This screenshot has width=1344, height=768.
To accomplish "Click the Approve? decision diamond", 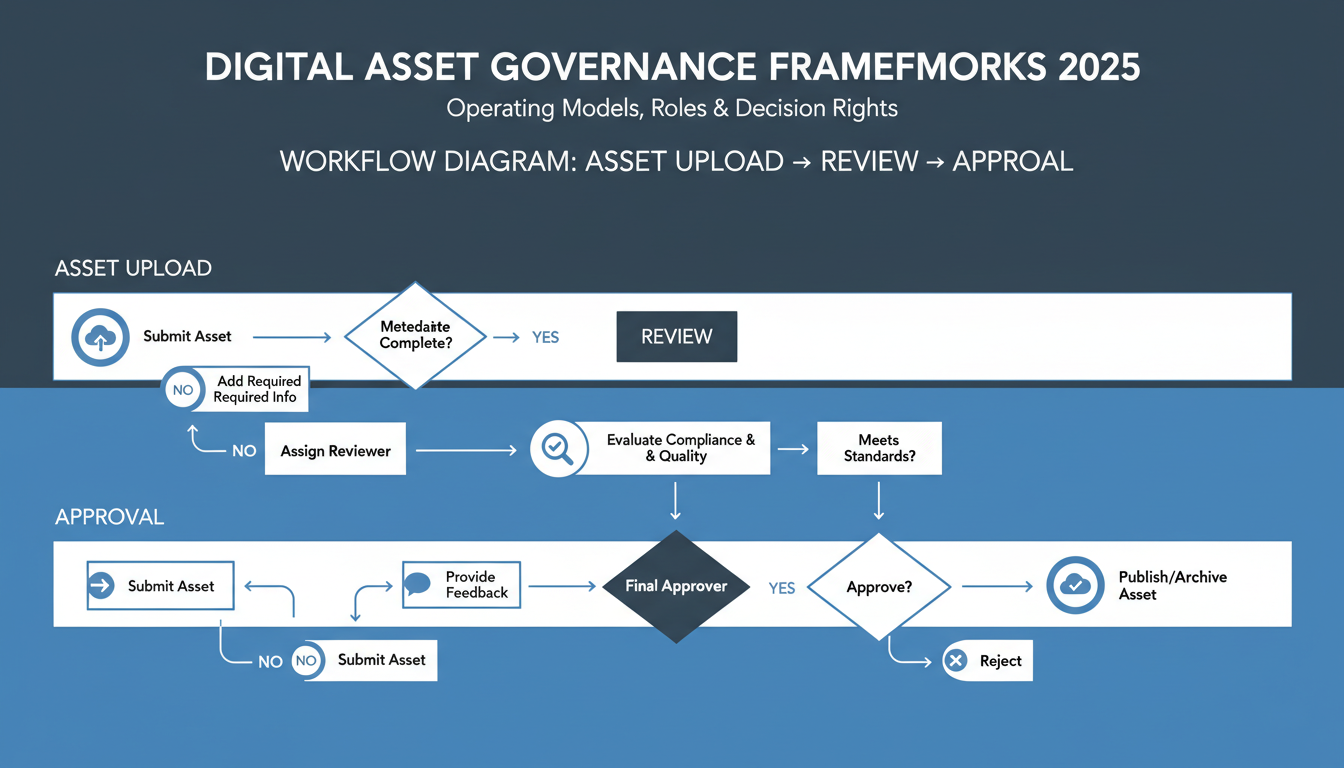I will pos(879,587).
